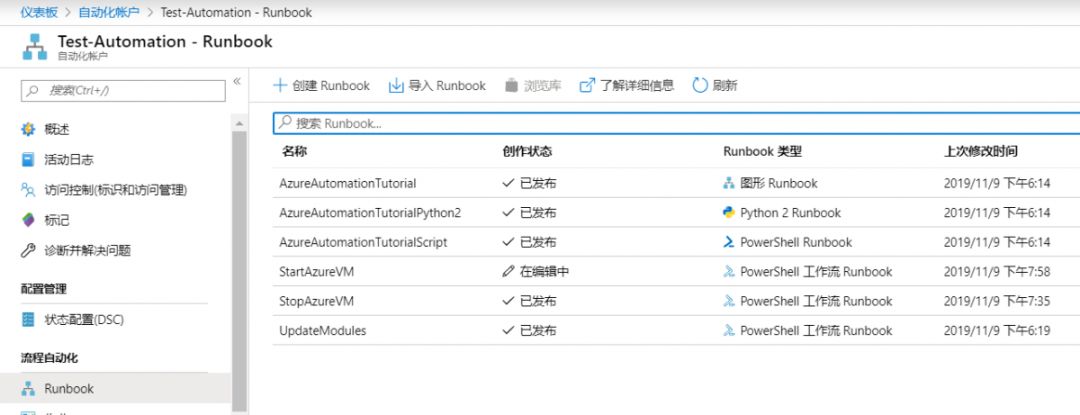Click the sidebar 搜索(Ctrl+/) field
The image size is (1080, 415).
tap(123, 91)
